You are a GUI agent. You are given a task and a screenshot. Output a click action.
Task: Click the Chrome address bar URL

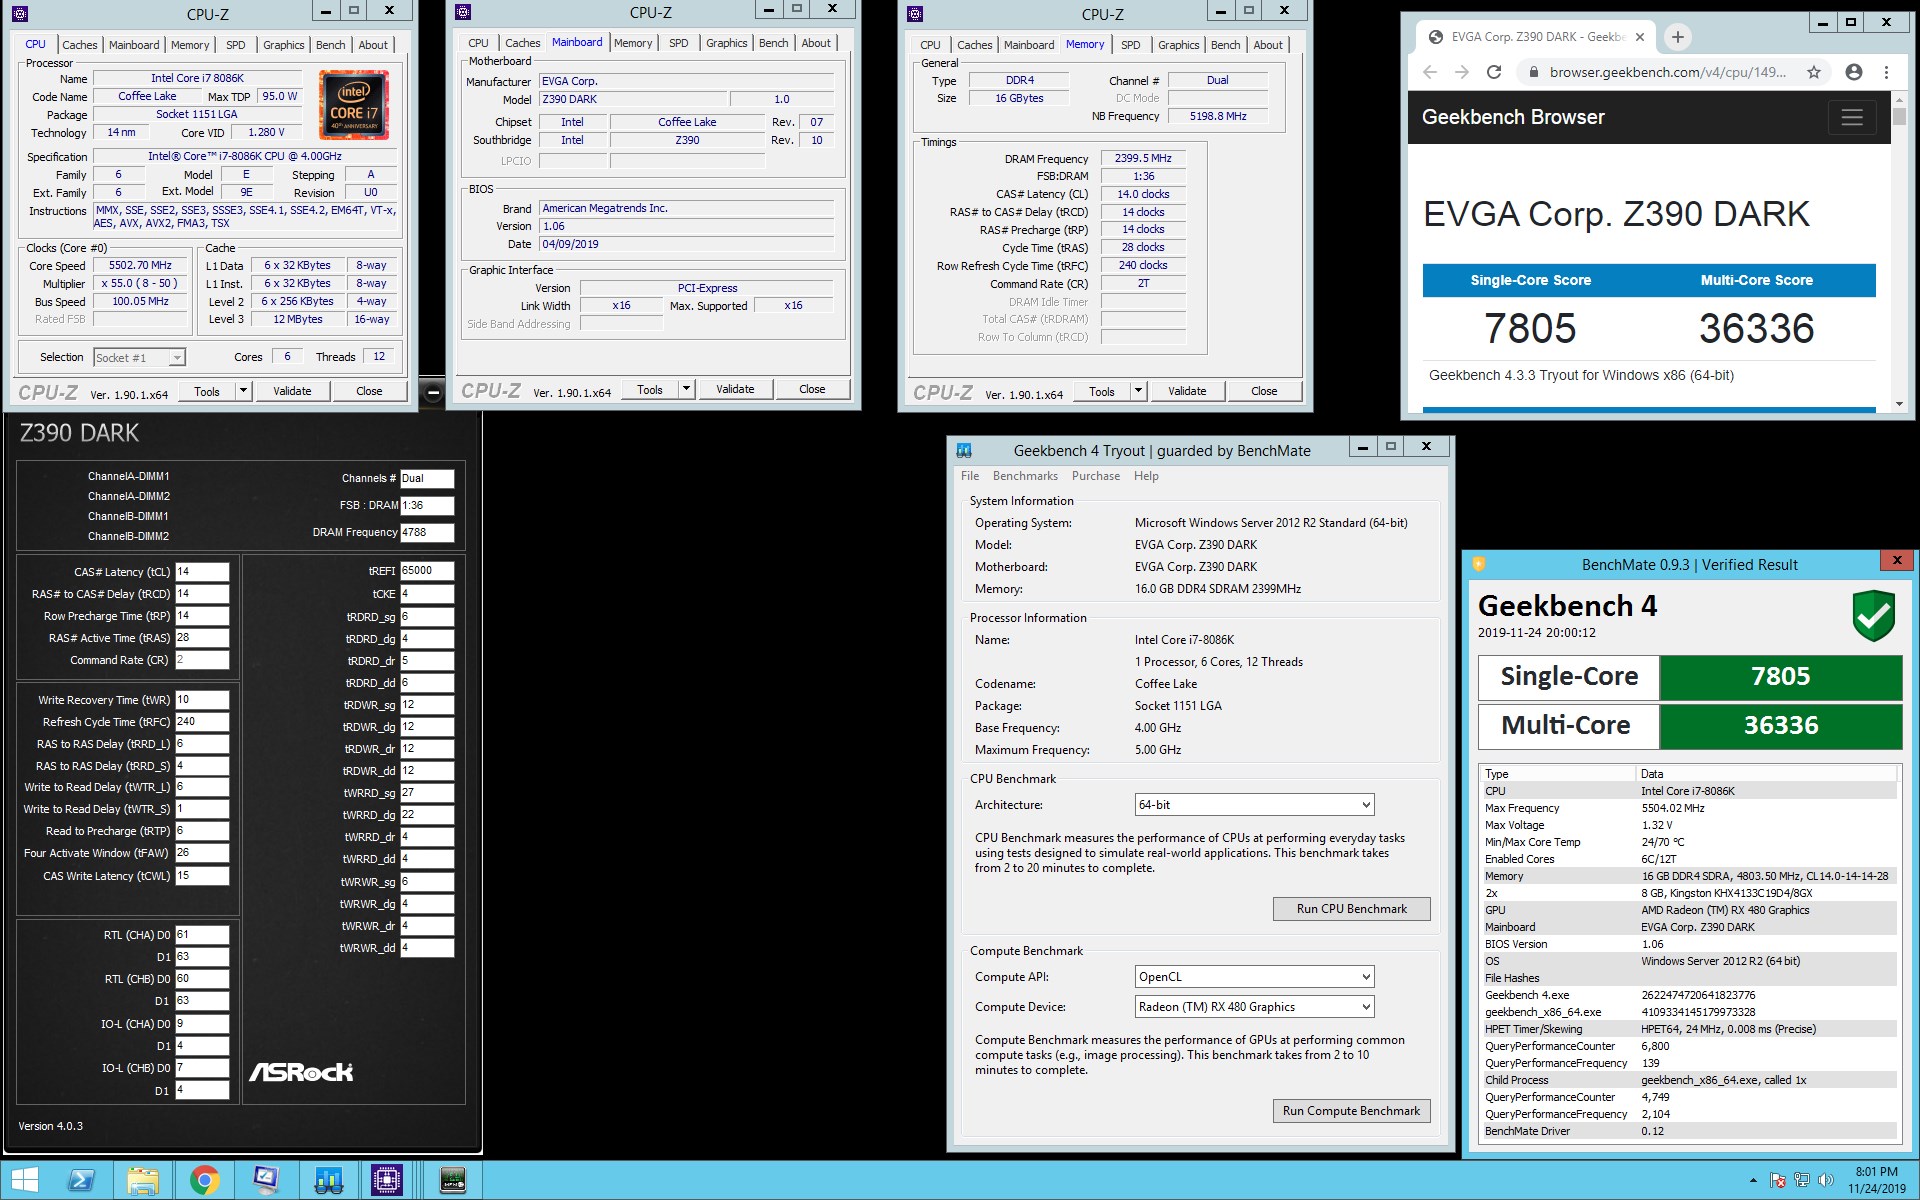point(1667,72)
